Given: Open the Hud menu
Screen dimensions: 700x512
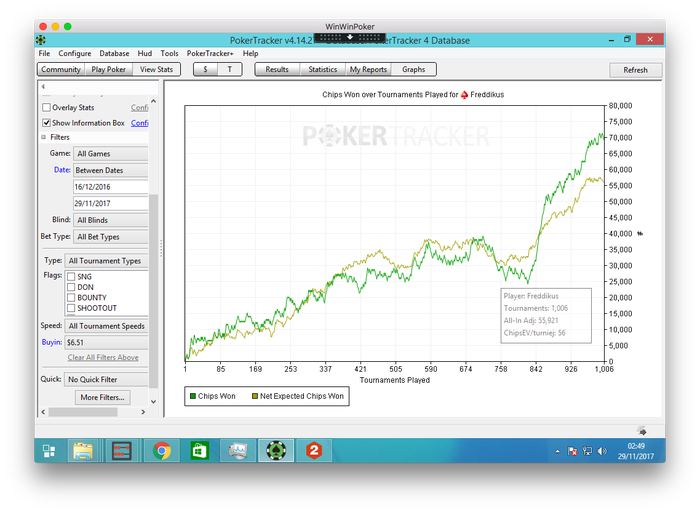Looking at the screenshot, I should click(x=145, y=54).
